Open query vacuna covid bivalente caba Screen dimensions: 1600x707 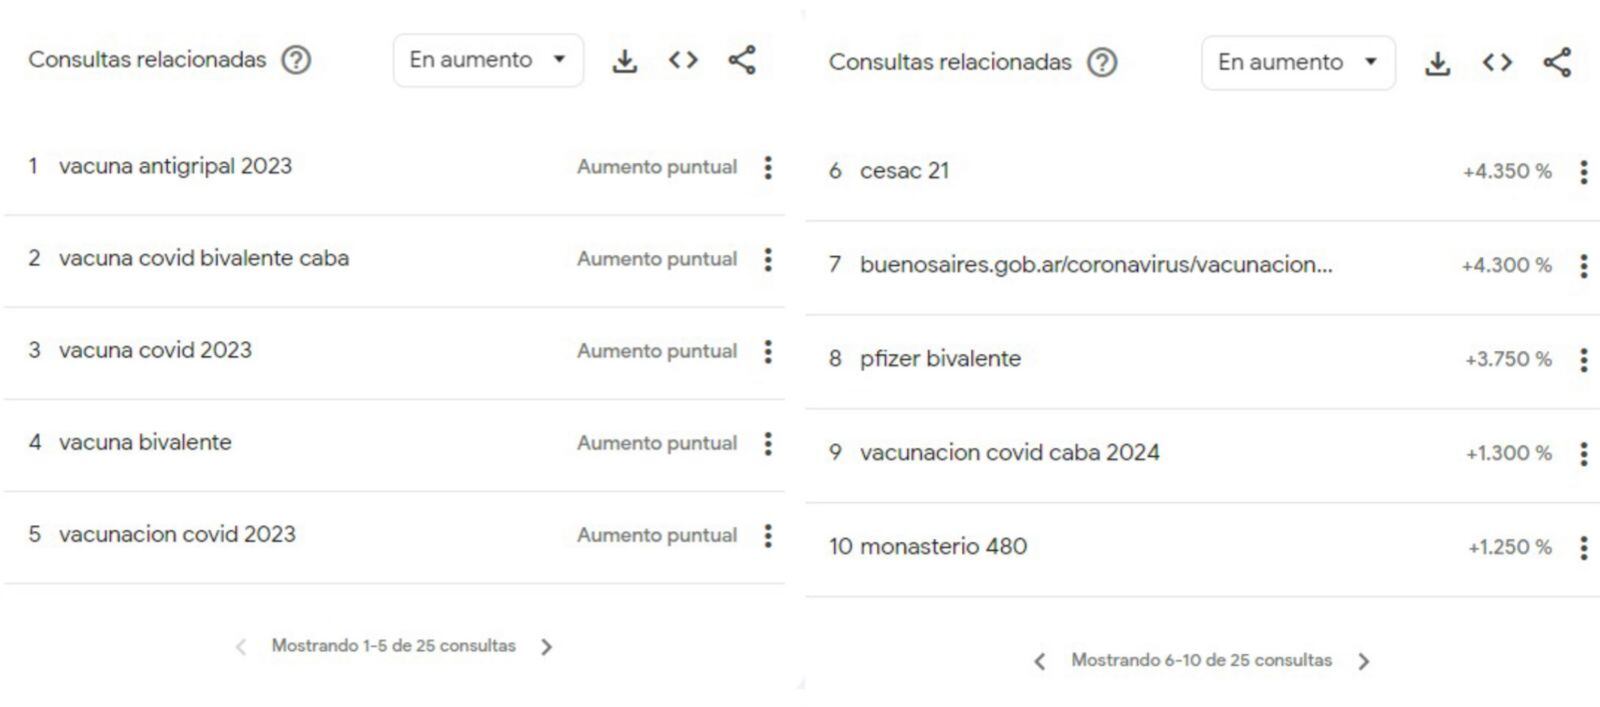point(204,258)
